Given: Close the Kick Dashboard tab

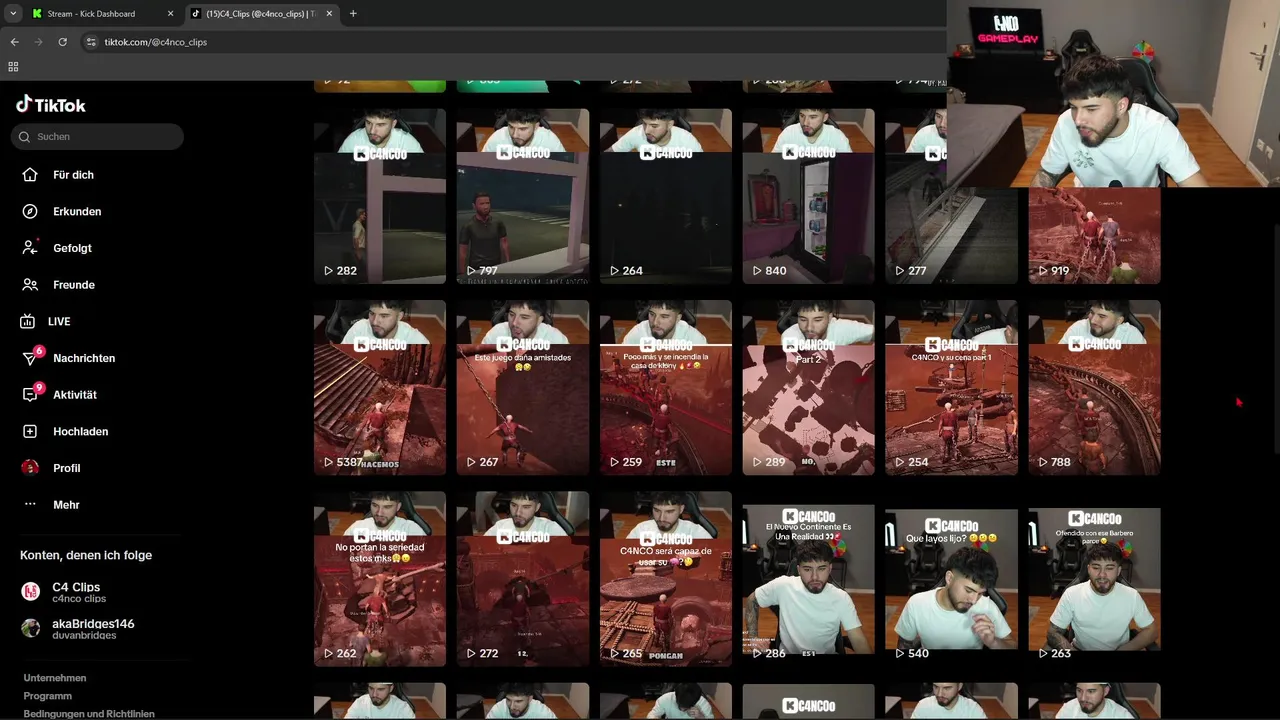Looking at the screenshot, I should coord(170,14).
